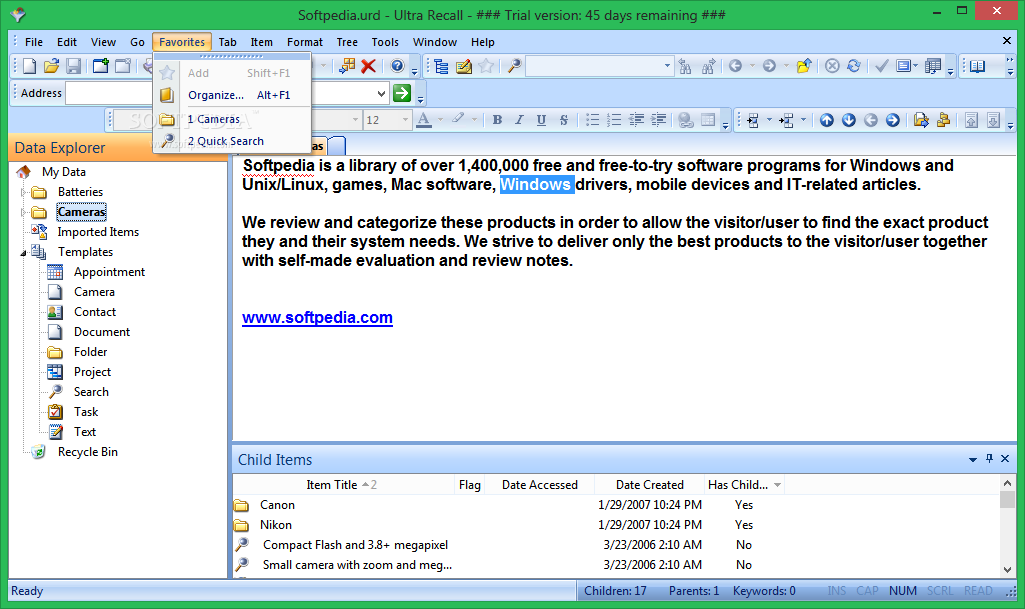Open a new tab with the plus-window icon
The image size is (1025, 609).
pyautogui.click(x=101, y=66)
